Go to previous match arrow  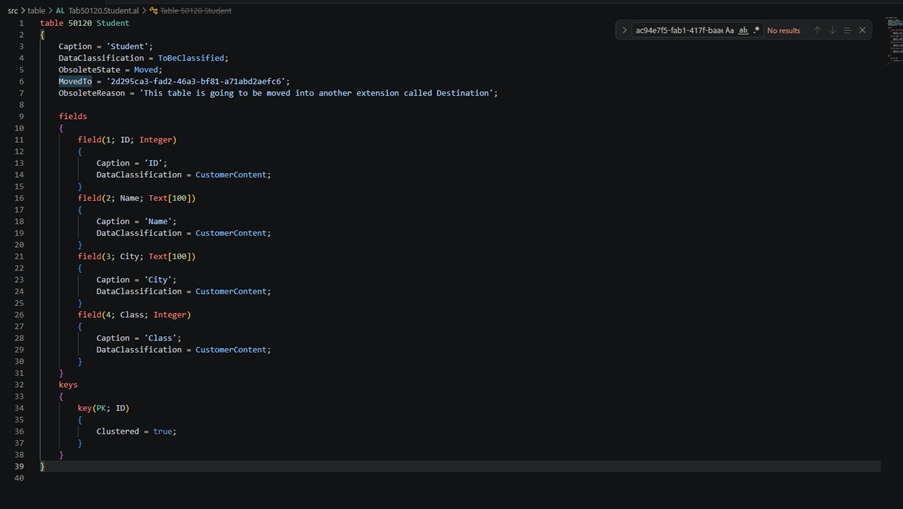coord(817,31)
